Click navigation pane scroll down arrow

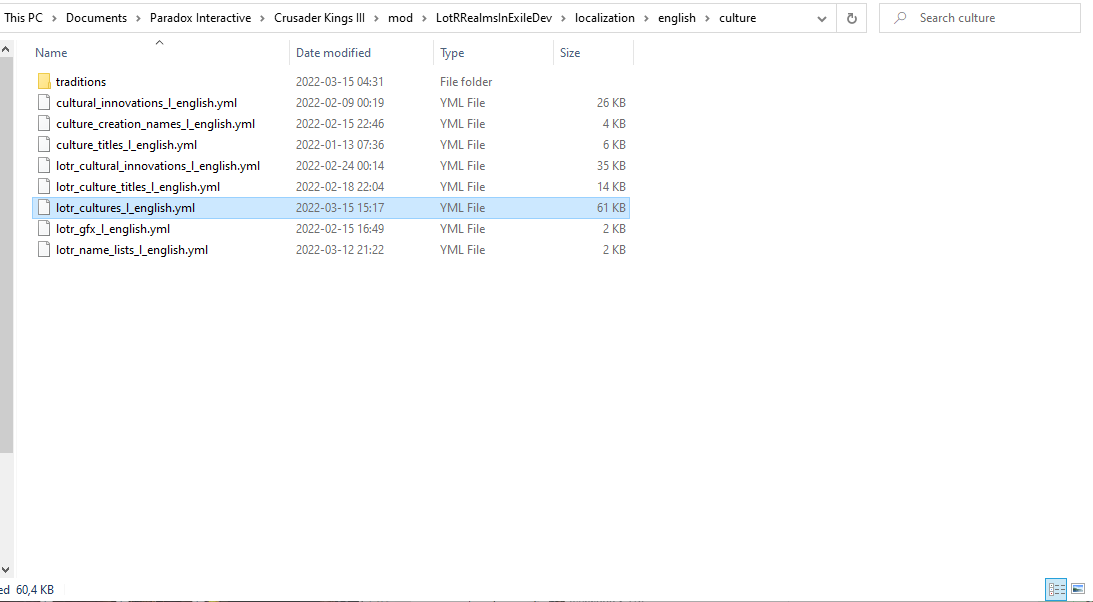pyautogui.click(x=6, y=570)
